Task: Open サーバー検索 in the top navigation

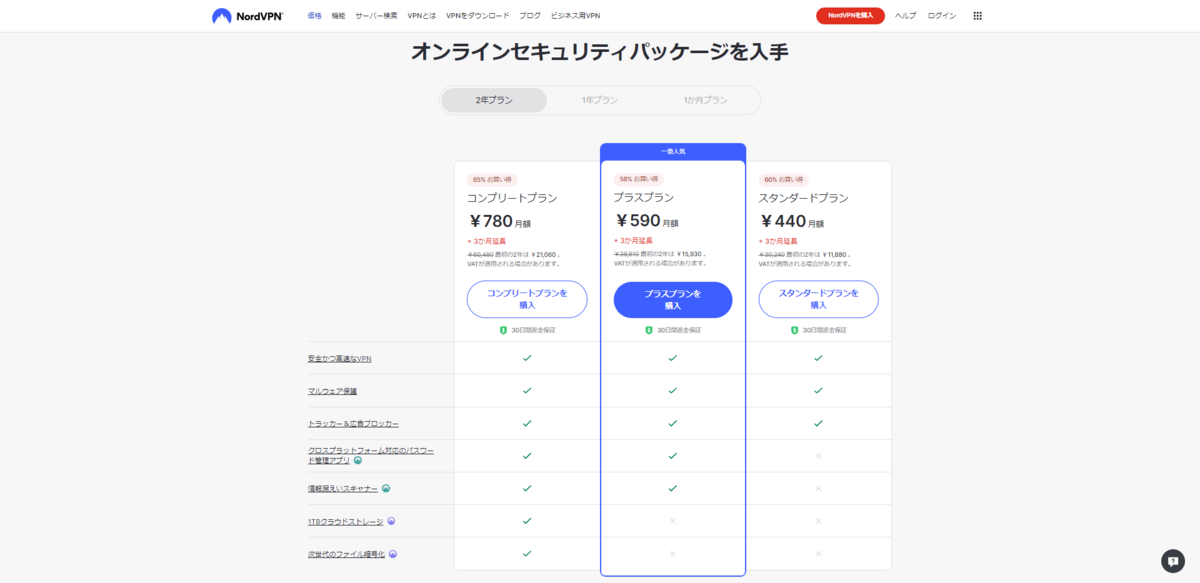Action: tap(376, 16)
